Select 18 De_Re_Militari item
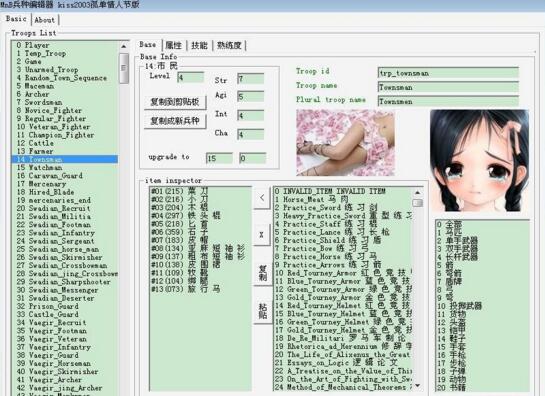This screenshot has width=545, height=396. 343,338
